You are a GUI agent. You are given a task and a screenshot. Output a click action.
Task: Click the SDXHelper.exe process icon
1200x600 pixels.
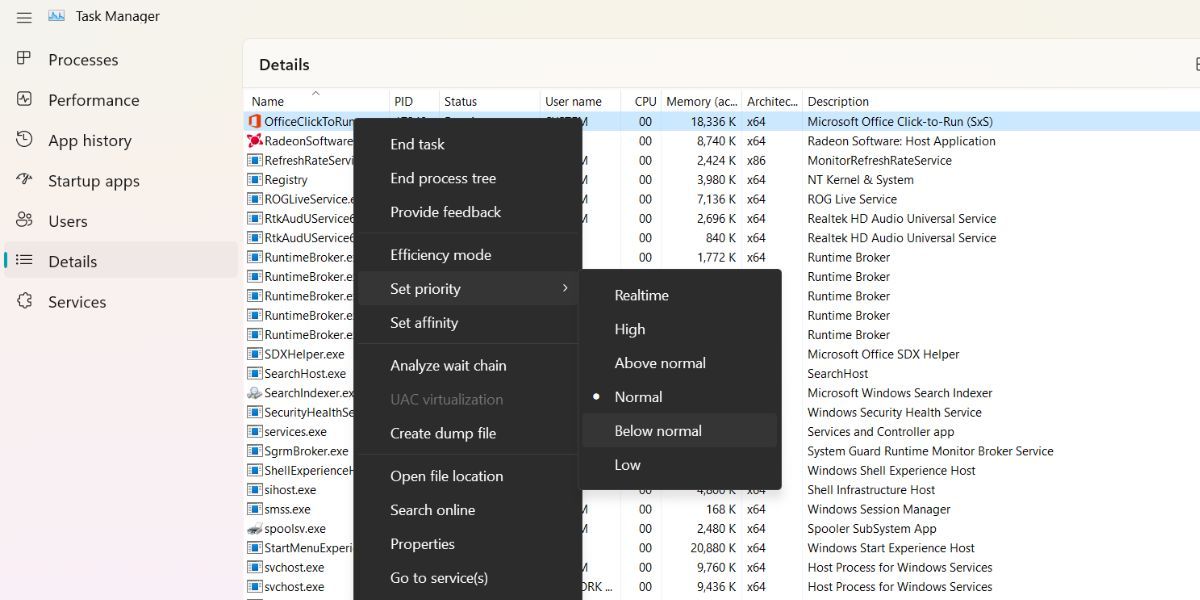pyautogui.click(x=255, y=354)
